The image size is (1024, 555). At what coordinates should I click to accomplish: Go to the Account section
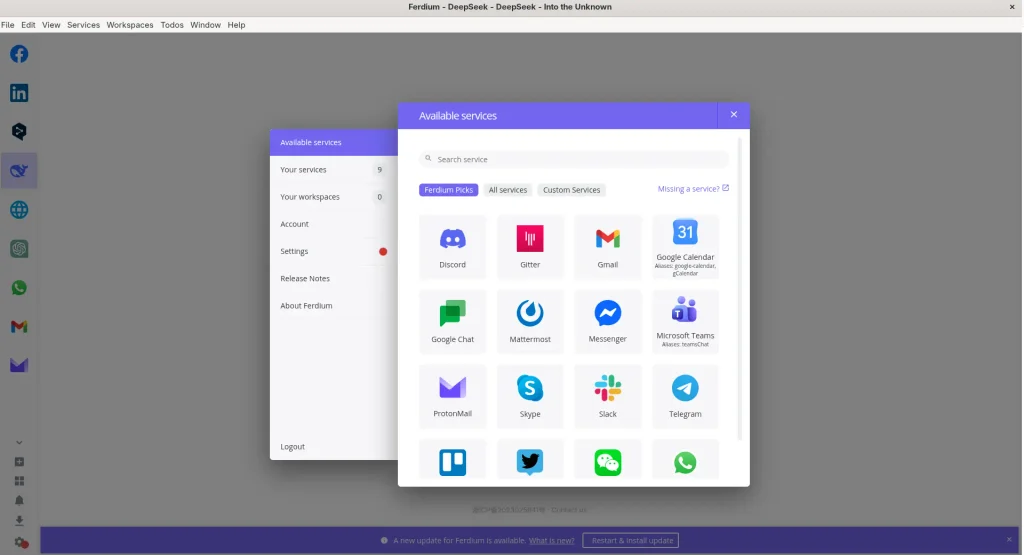334,224
